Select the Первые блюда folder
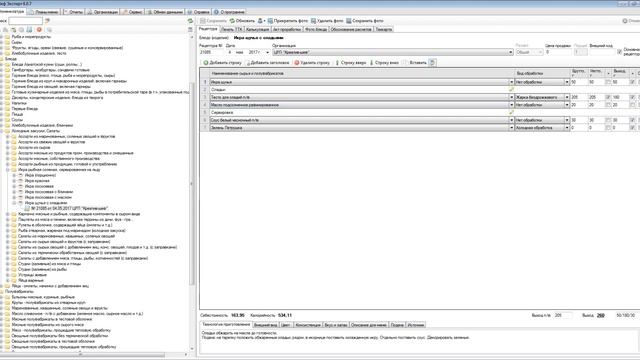 click(24, 109)
